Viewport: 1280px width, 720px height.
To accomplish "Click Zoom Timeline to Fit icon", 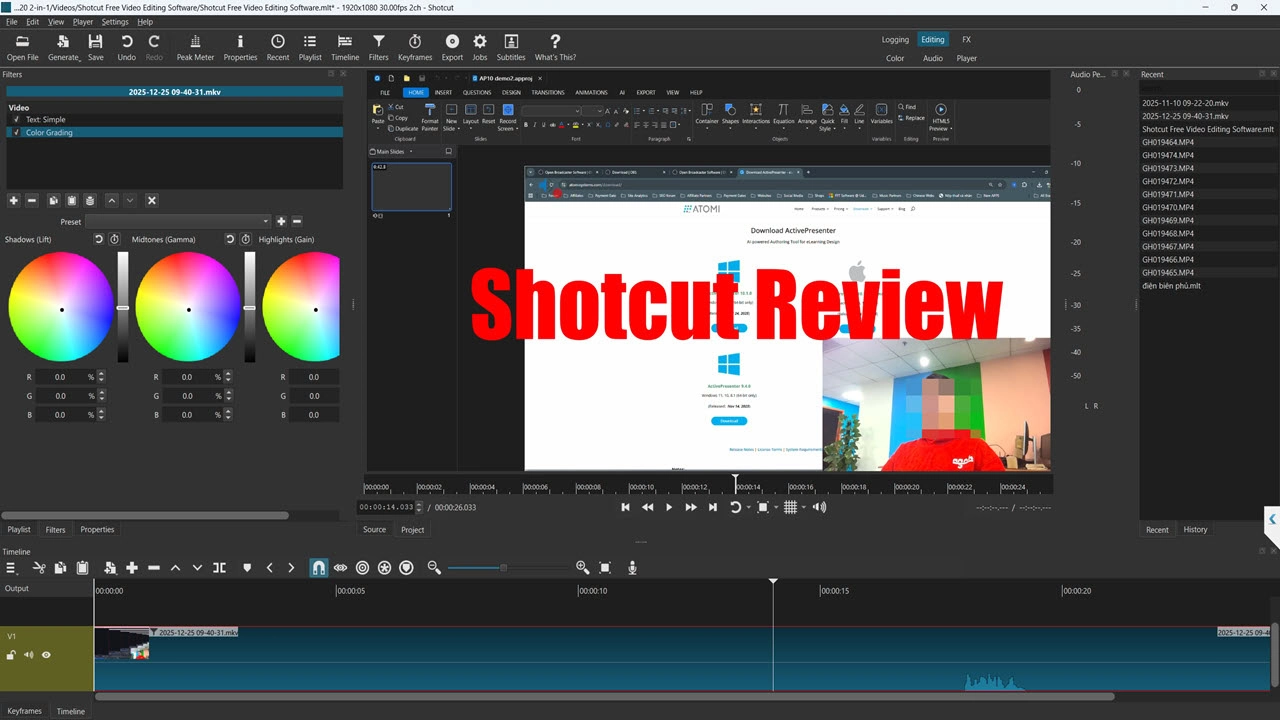I will [605, 568].
